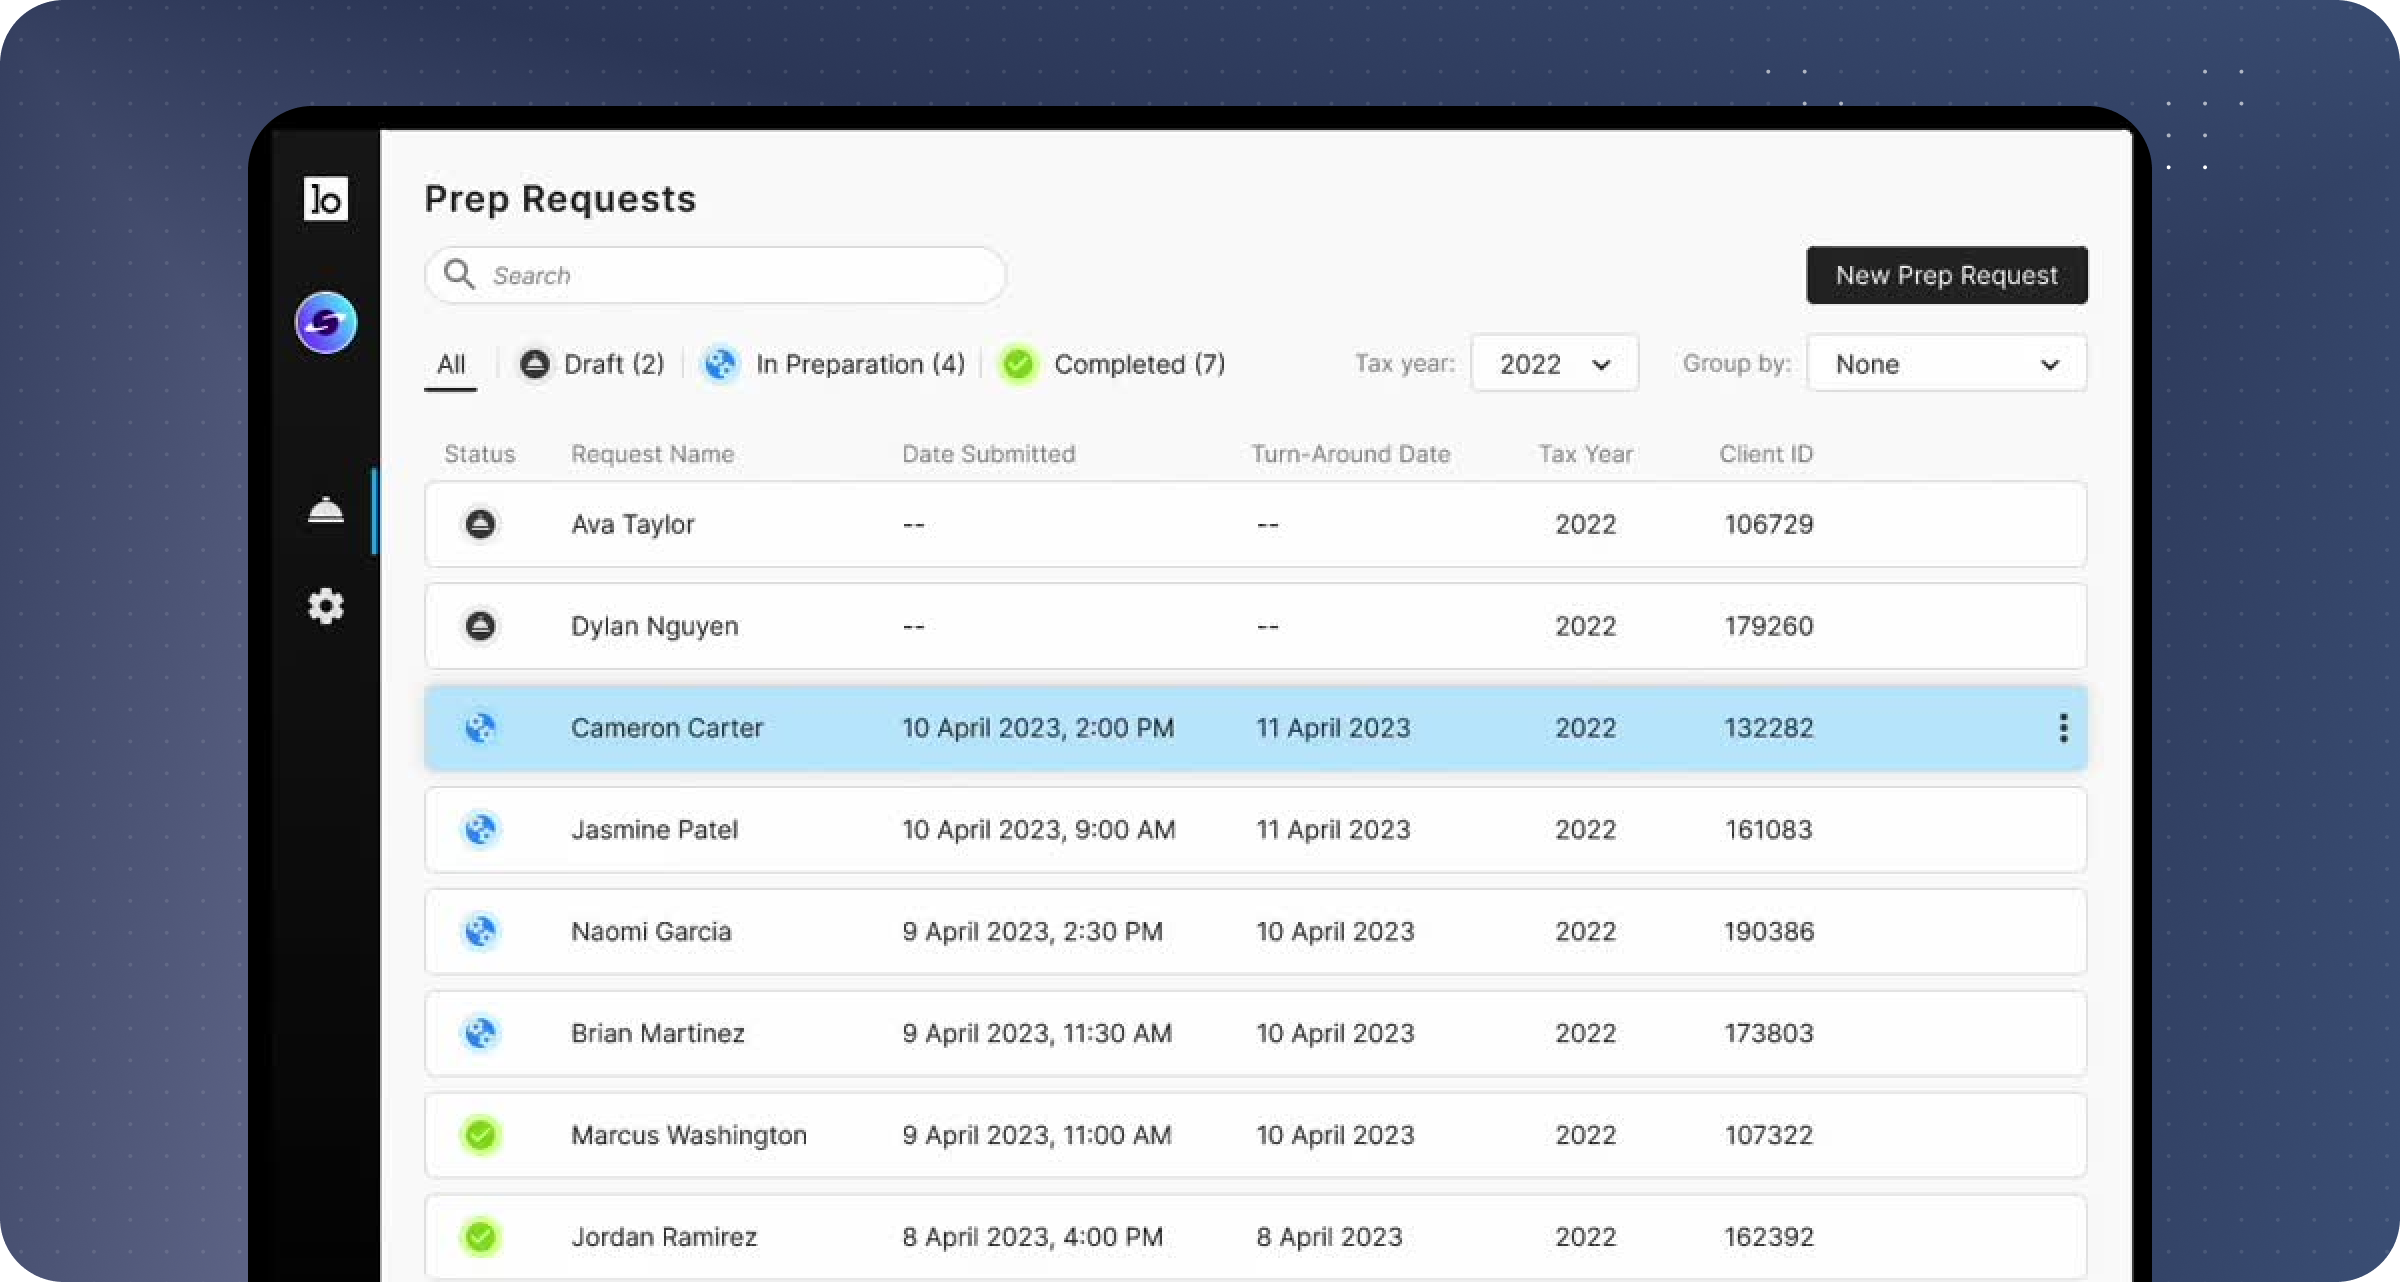Expand the Tax year 2022 dropdown
Screen dimensions: 2400x1282
(1554, 364)
